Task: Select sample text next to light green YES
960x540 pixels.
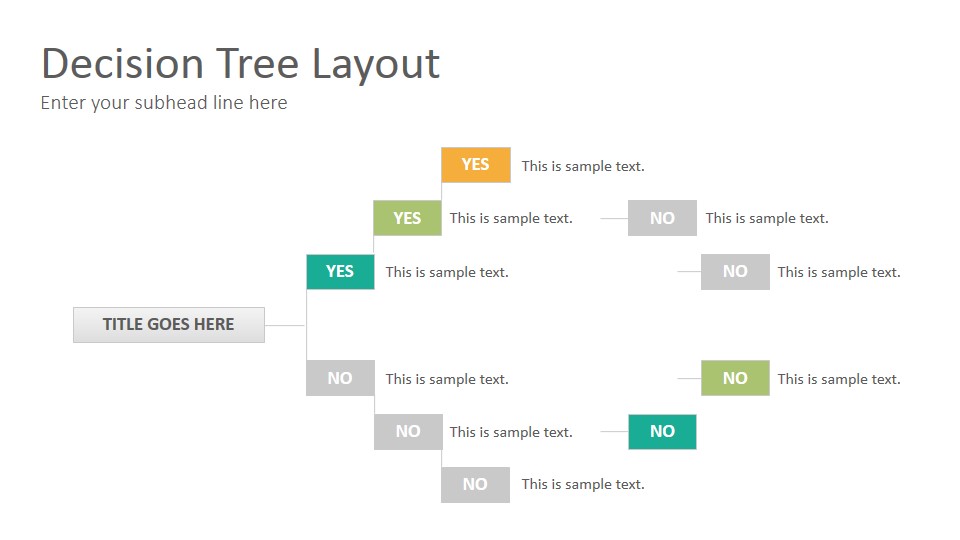Action: 511,219
